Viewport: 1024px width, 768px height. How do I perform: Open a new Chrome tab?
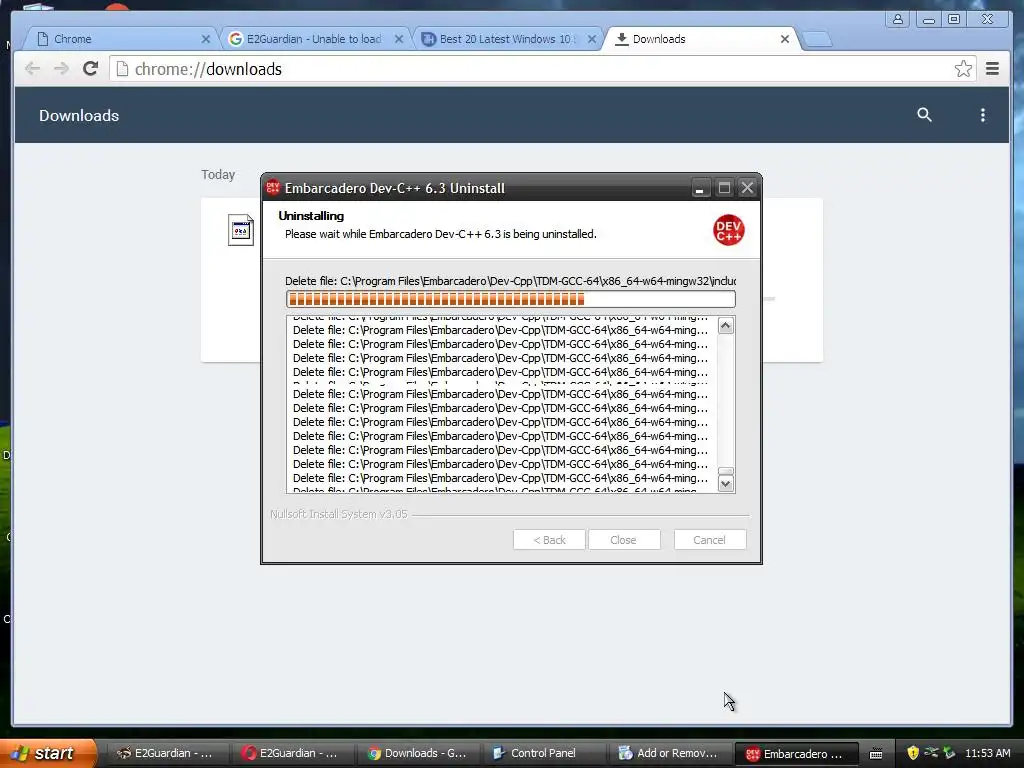817,40
